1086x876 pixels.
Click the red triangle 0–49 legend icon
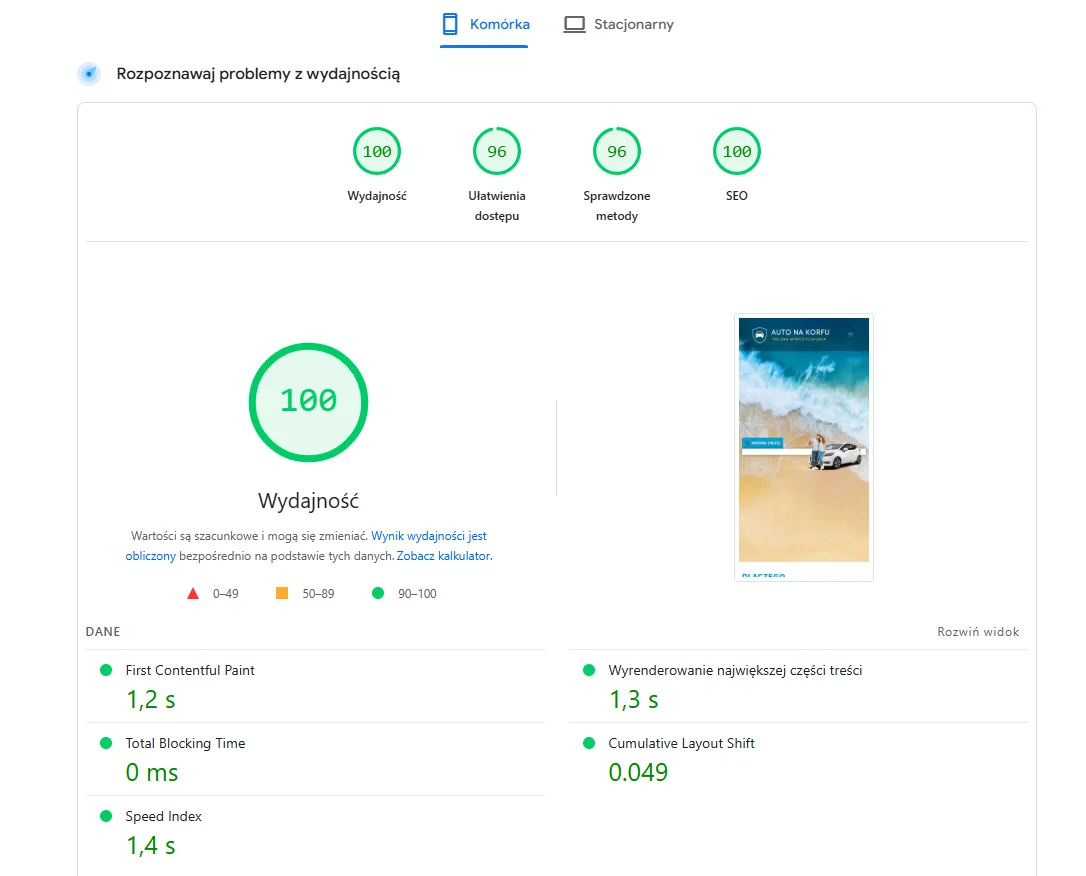(x=193, y=593)
